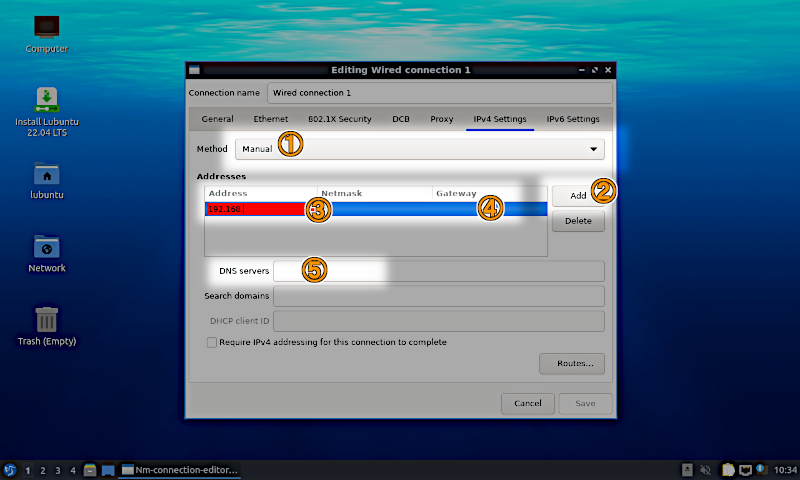
Task: Switch to workspace 4 in pager
Action: click(x=73, y=470)
